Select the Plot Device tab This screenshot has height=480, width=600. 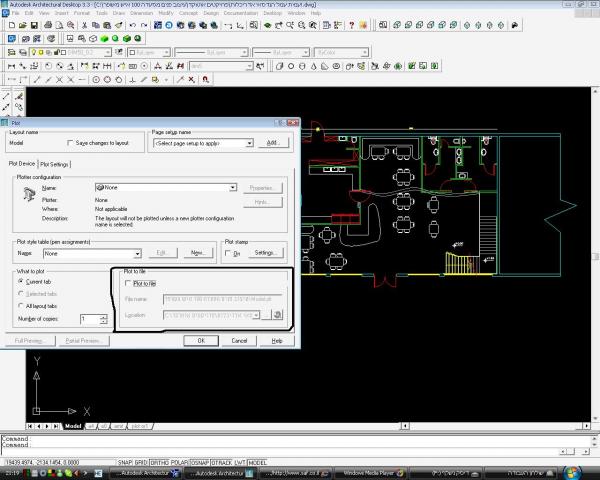[x=22, y=163]
